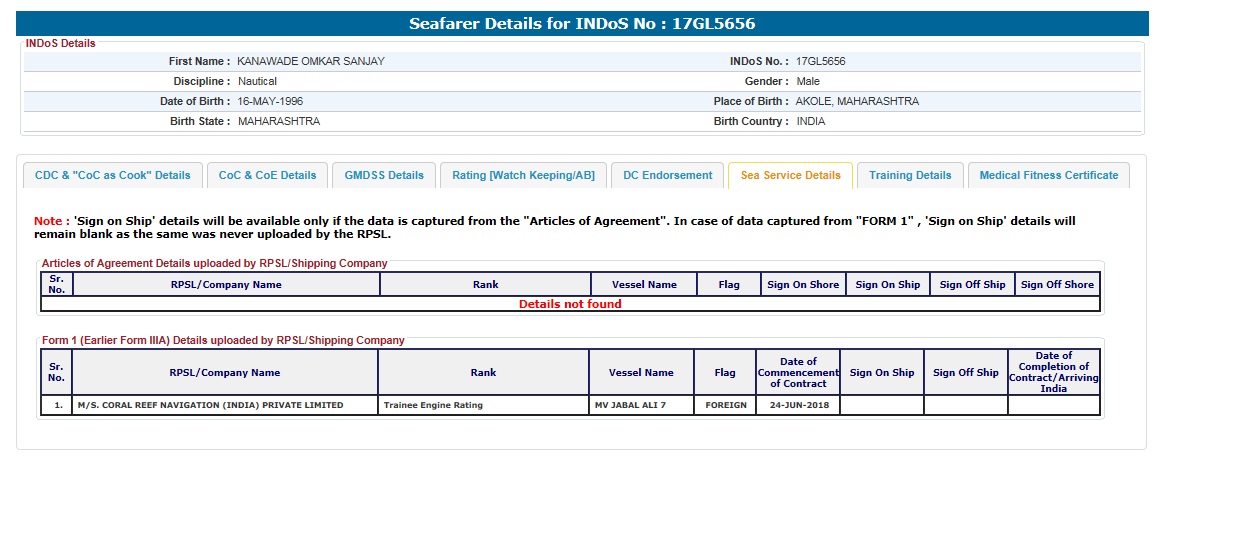This screenshot has width=1234, height=550.
Task: Click the INDoS No. value 17GL5656
Action: point(820,62)
